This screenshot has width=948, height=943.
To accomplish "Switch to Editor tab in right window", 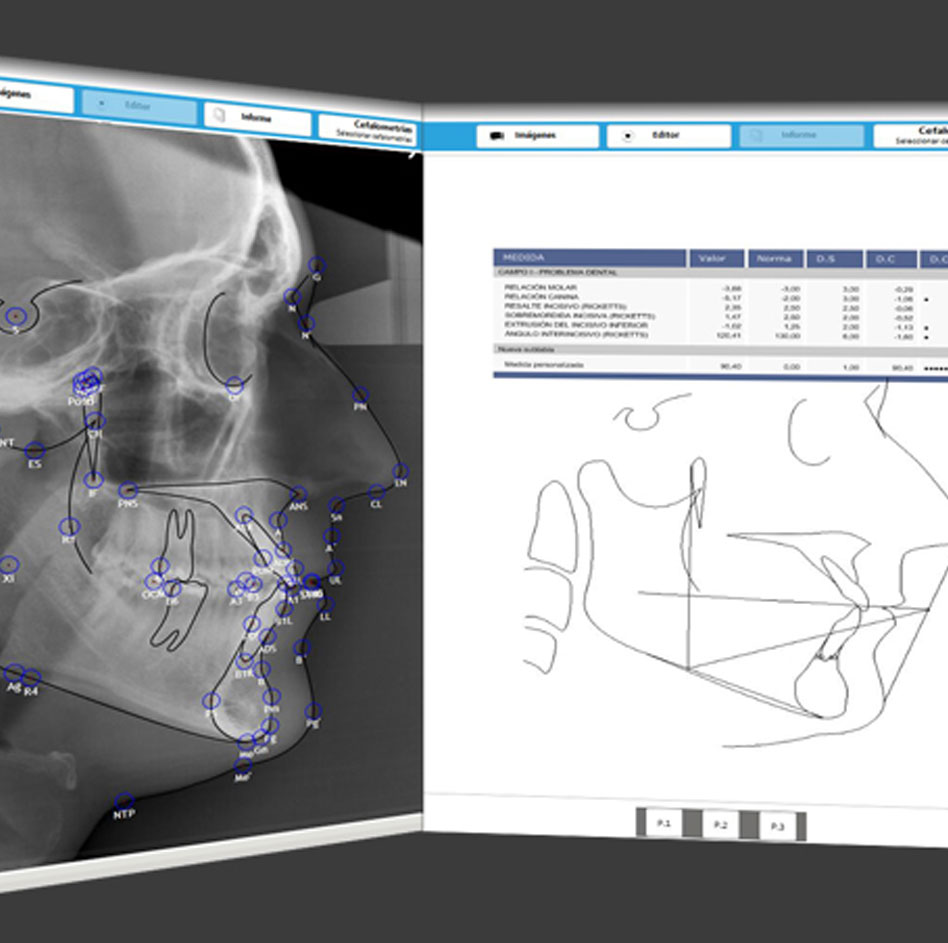I will [667, 136].
